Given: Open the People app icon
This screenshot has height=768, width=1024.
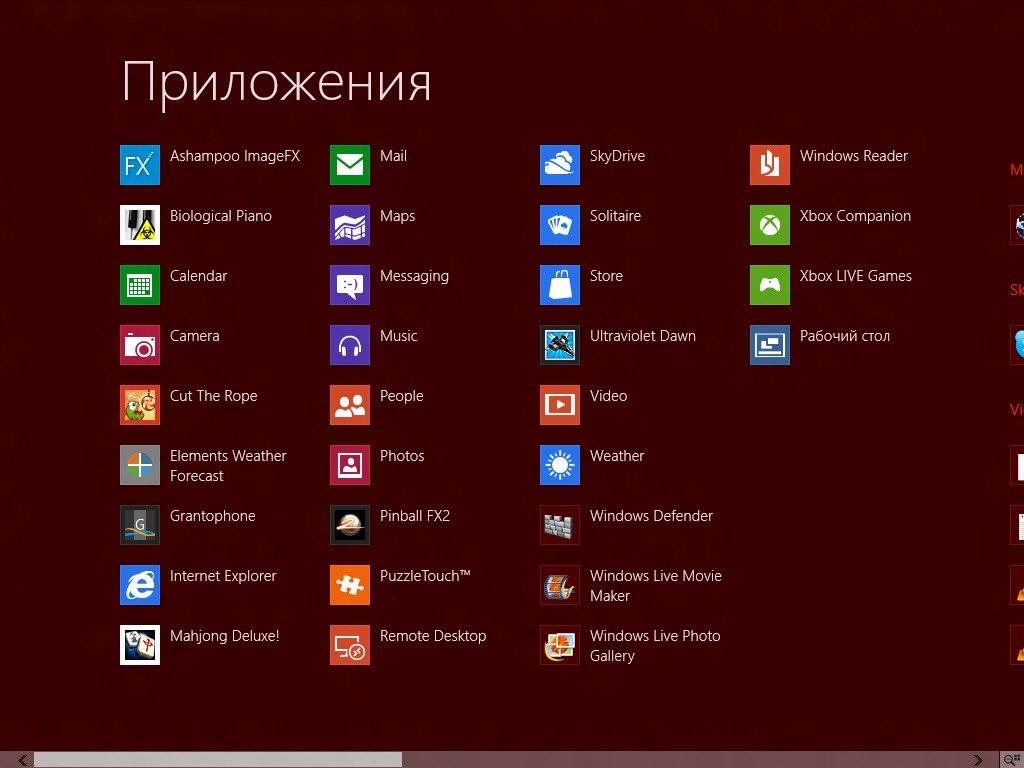Looking at the screenshot, I should tap(350, 405).
